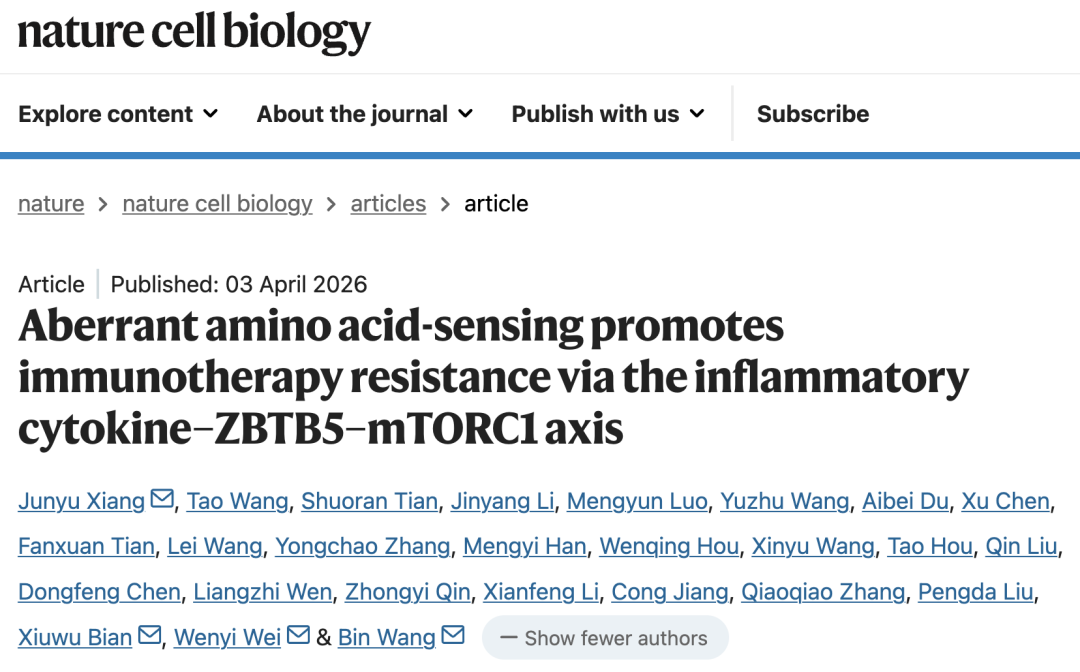This screenshot has width=1080, height=672.
Task: Open the About the journal dropdown
Action: click(364, 114)
